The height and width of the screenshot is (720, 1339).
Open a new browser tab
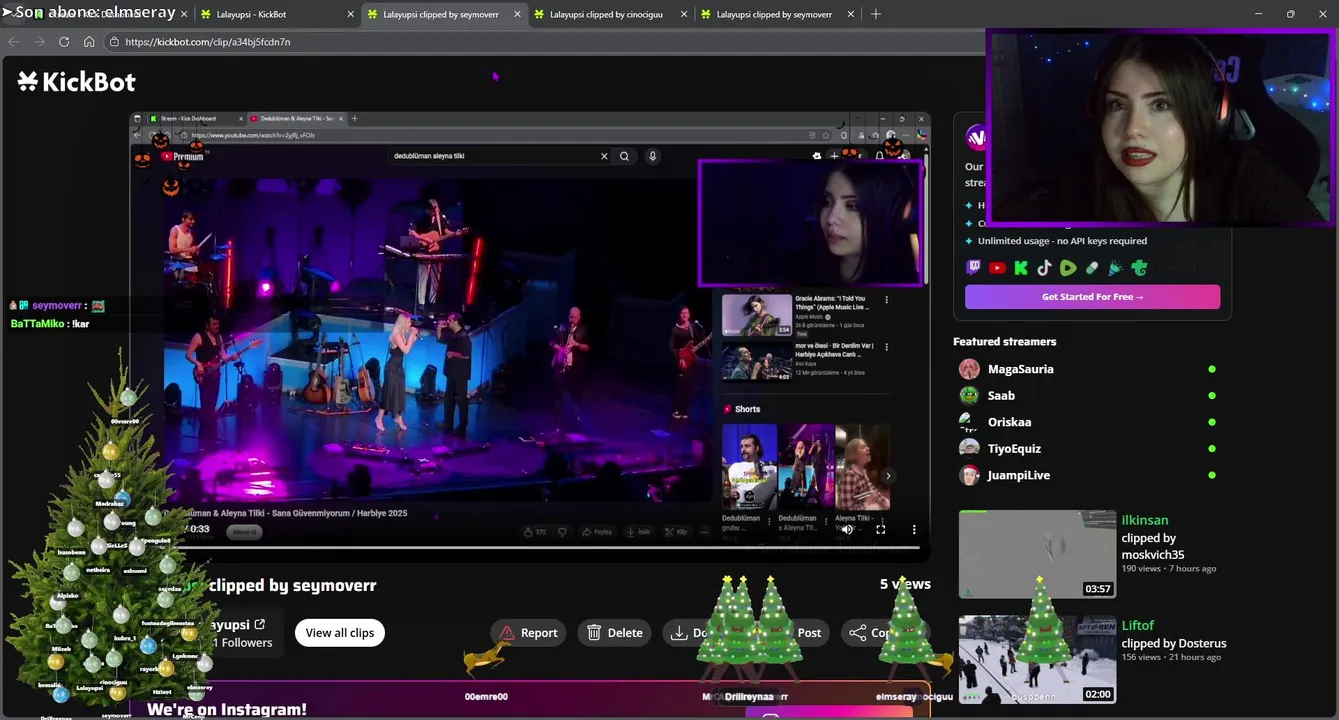pos(876,14)
